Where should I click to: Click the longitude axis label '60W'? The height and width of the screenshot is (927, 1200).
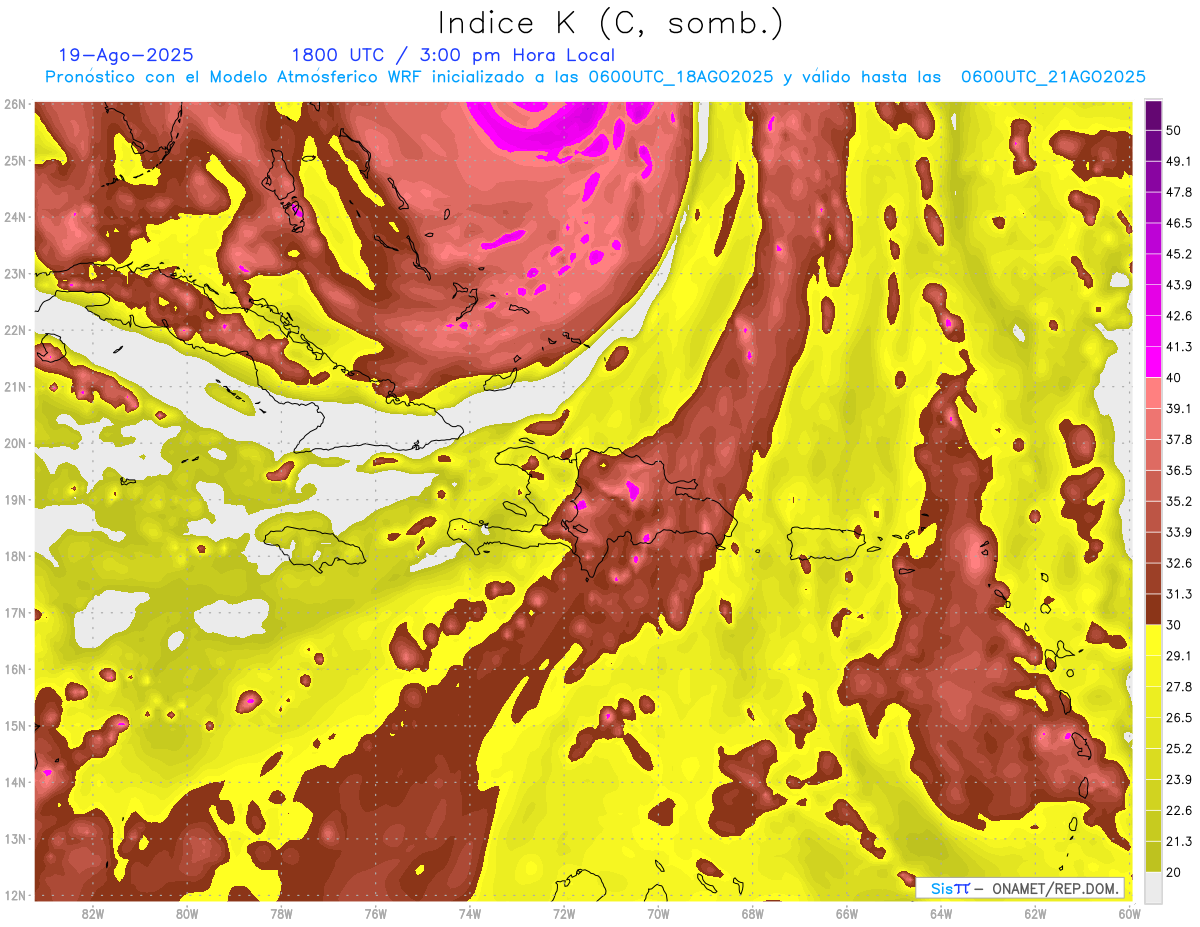click(x=1129, y=914)
